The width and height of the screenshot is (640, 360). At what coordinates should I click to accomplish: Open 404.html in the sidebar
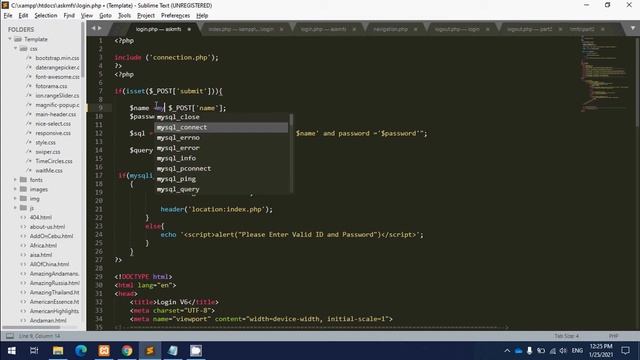pyautogui.click(x=41, y=217)
